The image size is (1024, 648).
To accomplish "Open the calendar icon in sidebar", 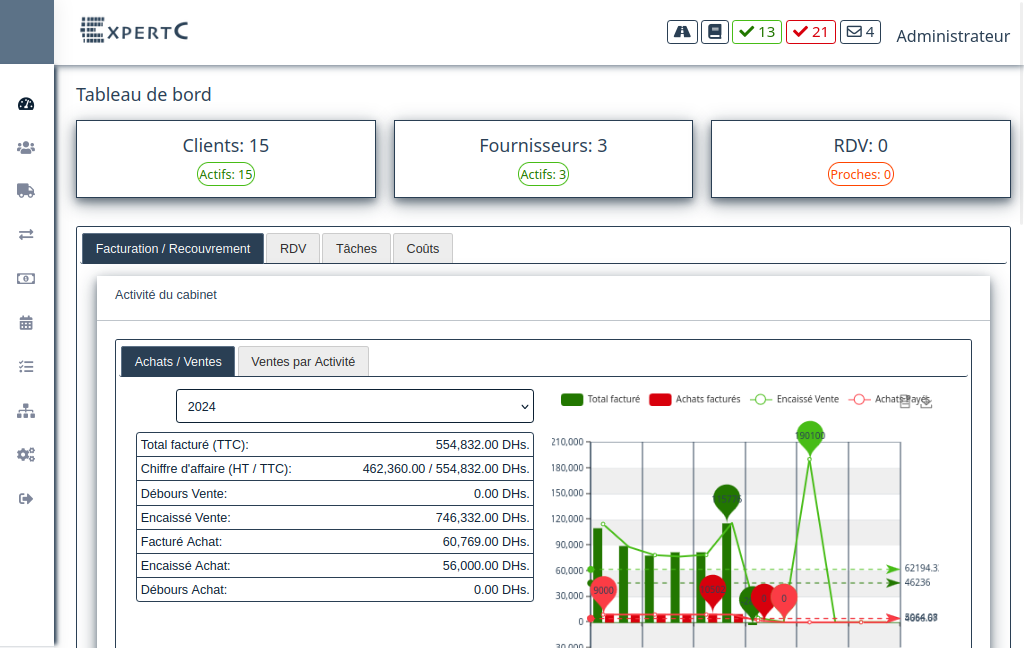I will (26, 323).
